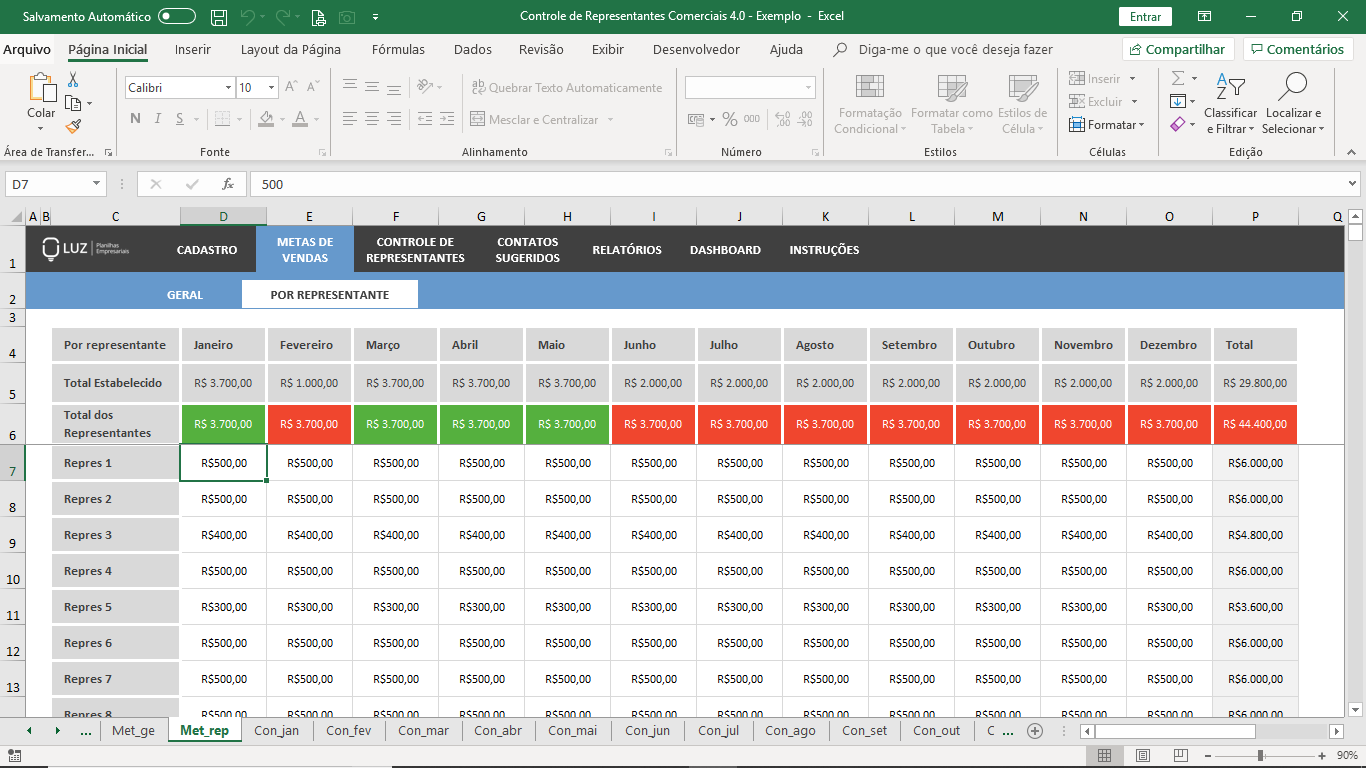Select column header D
Image resolution: width=1366 pixels, height=768 pixels.
pos(223,216)
